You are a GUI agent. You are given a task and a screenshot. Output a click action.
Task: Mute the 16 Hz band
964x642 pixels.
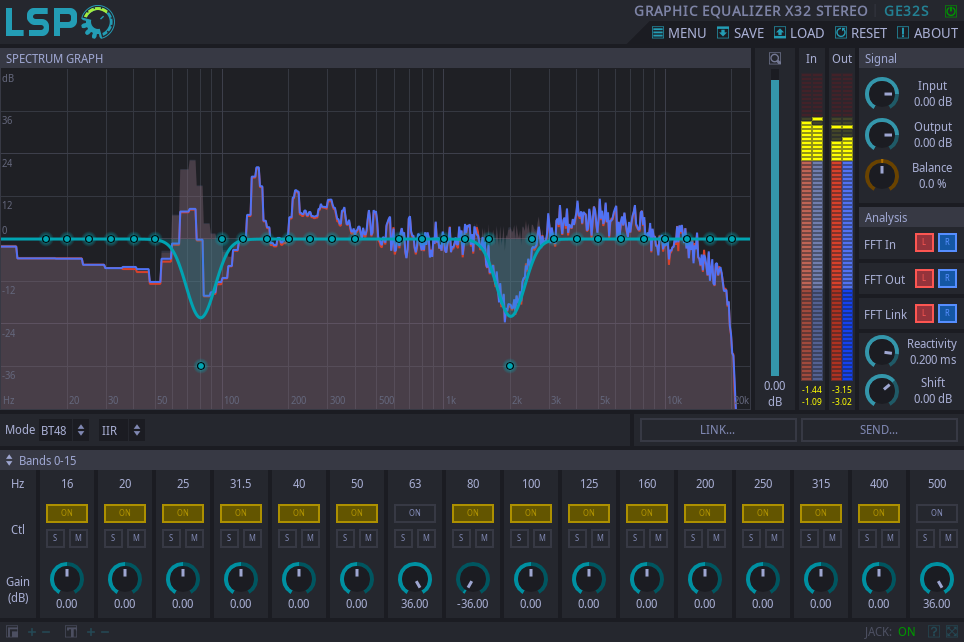[x=78, y=538]
